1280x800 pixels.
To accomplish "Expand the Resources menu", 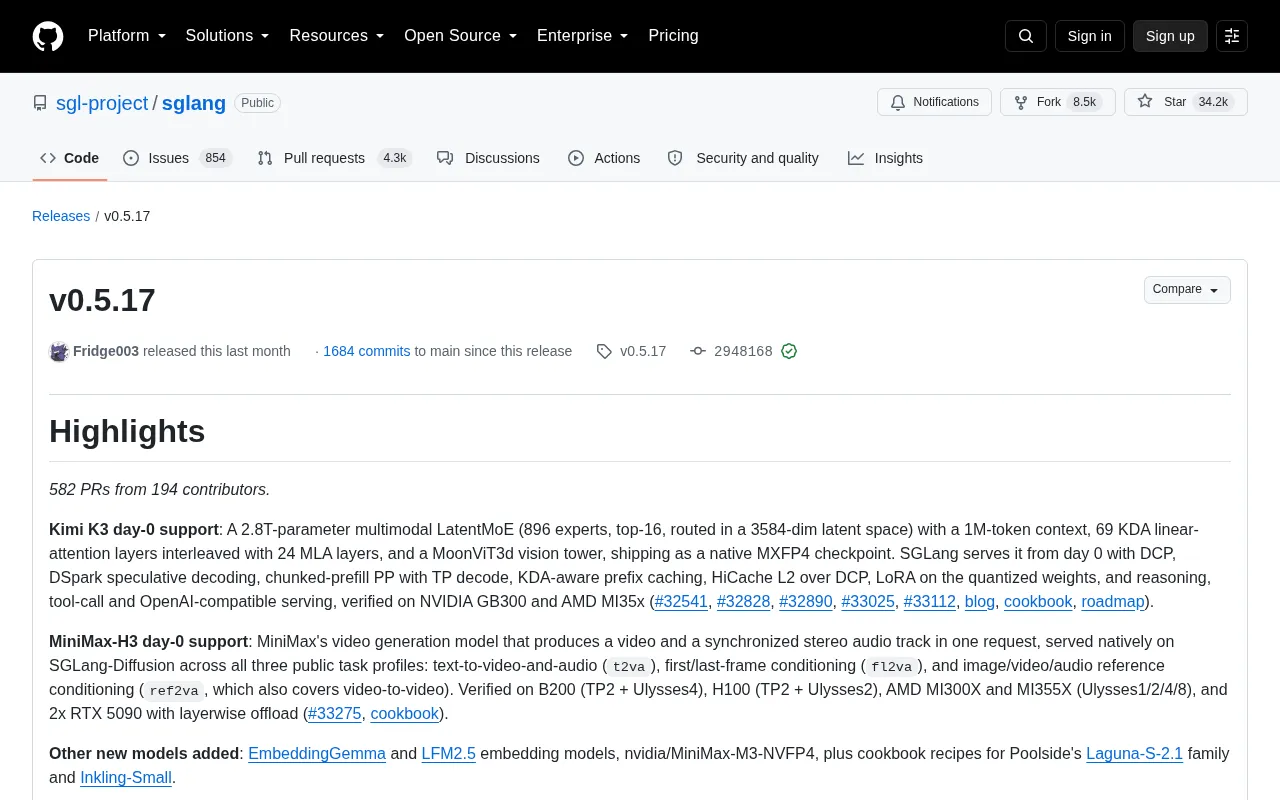I will coord(337,36).
